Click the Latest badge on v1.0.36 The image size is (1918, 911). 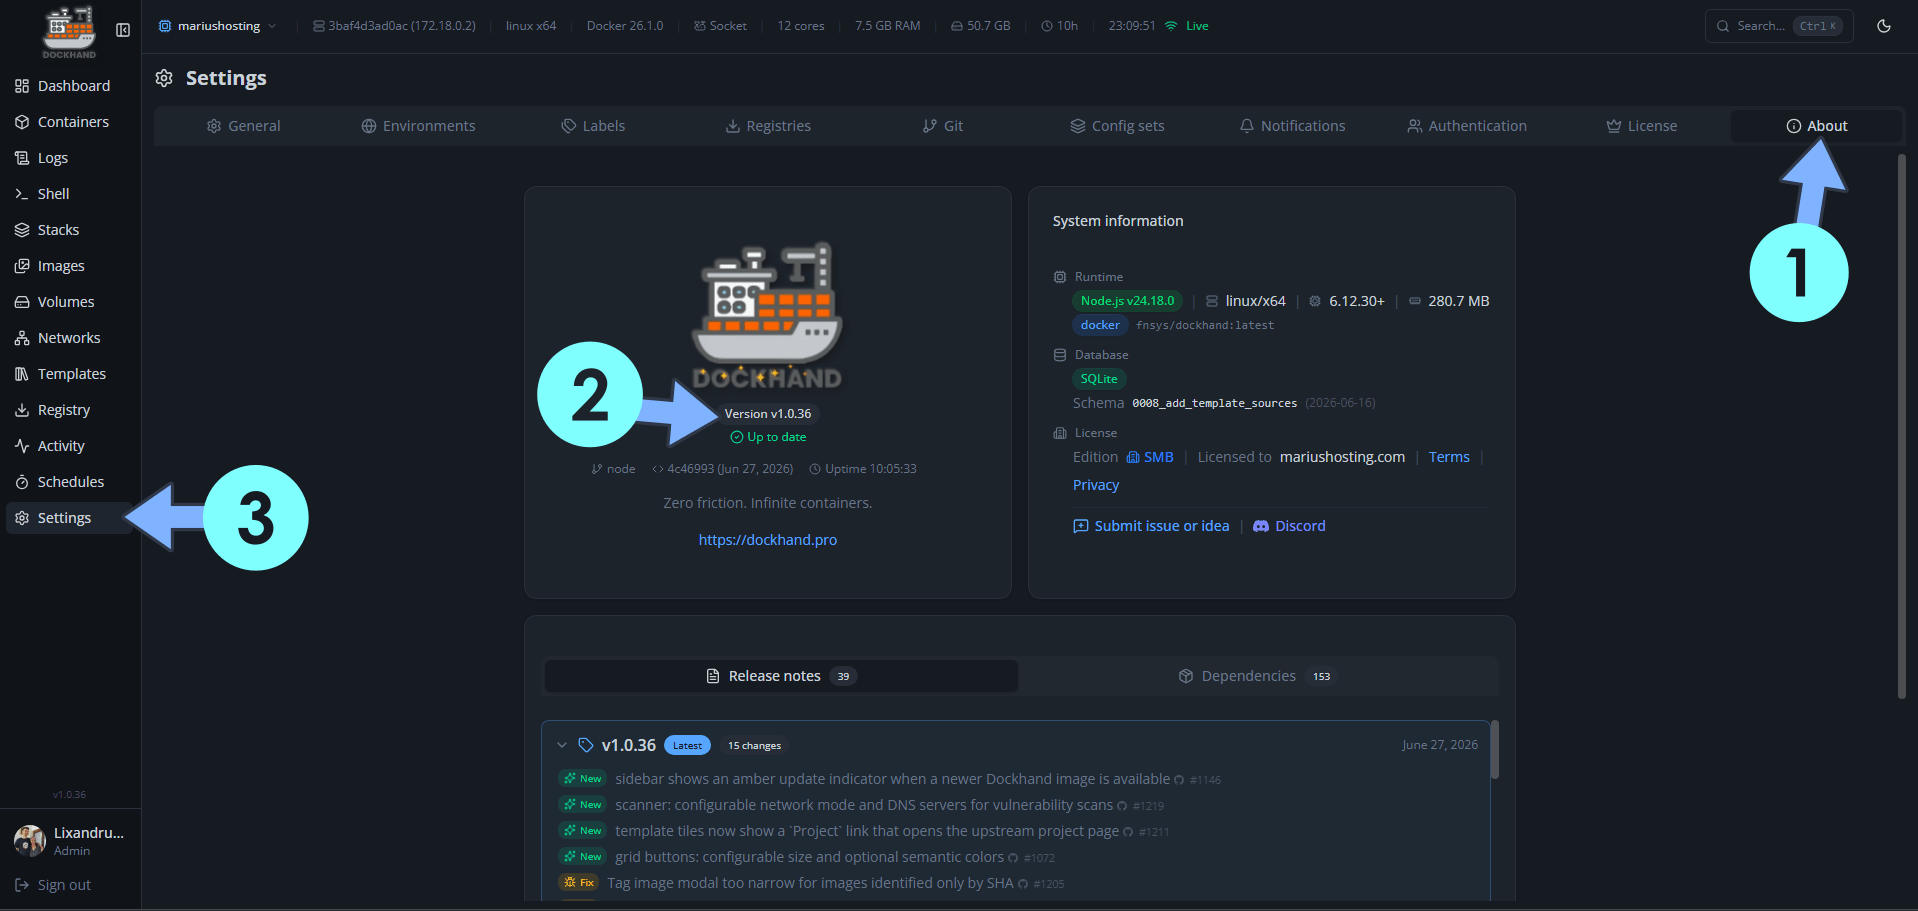[x=687, y=745]
